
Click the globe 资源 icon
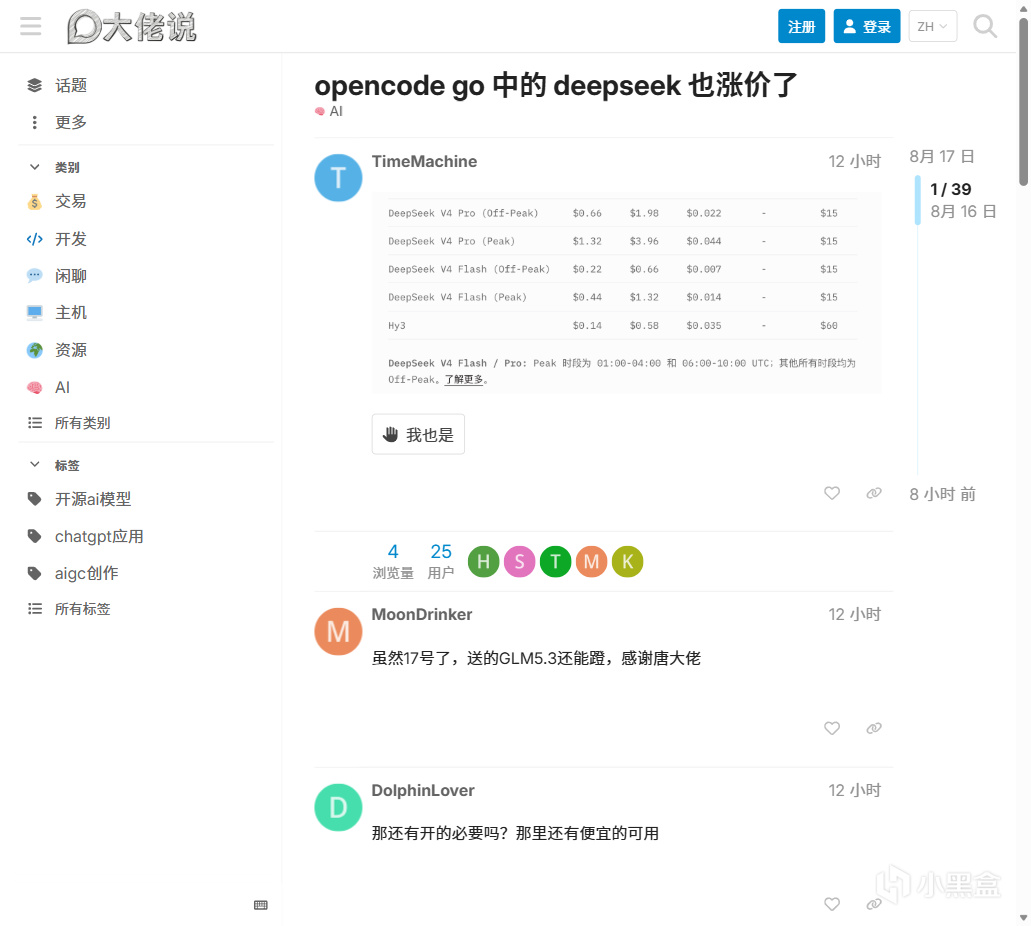[35, 350]
